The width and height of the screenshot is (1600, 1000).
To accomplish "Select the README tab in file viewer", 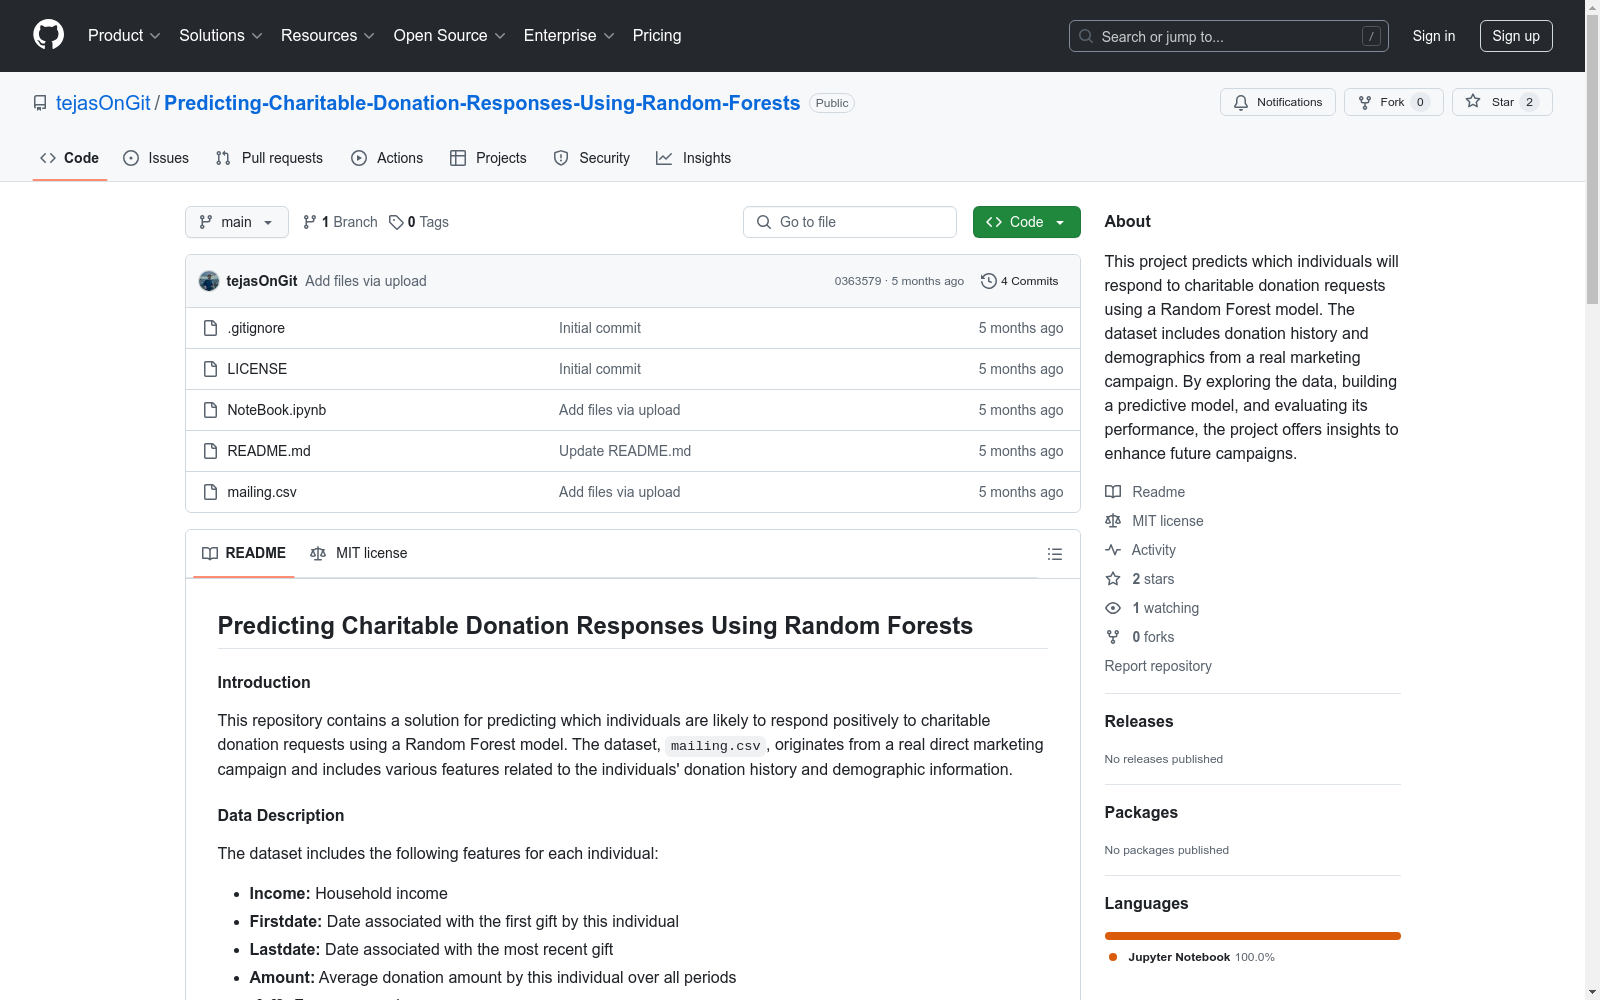I will (244, 553).
